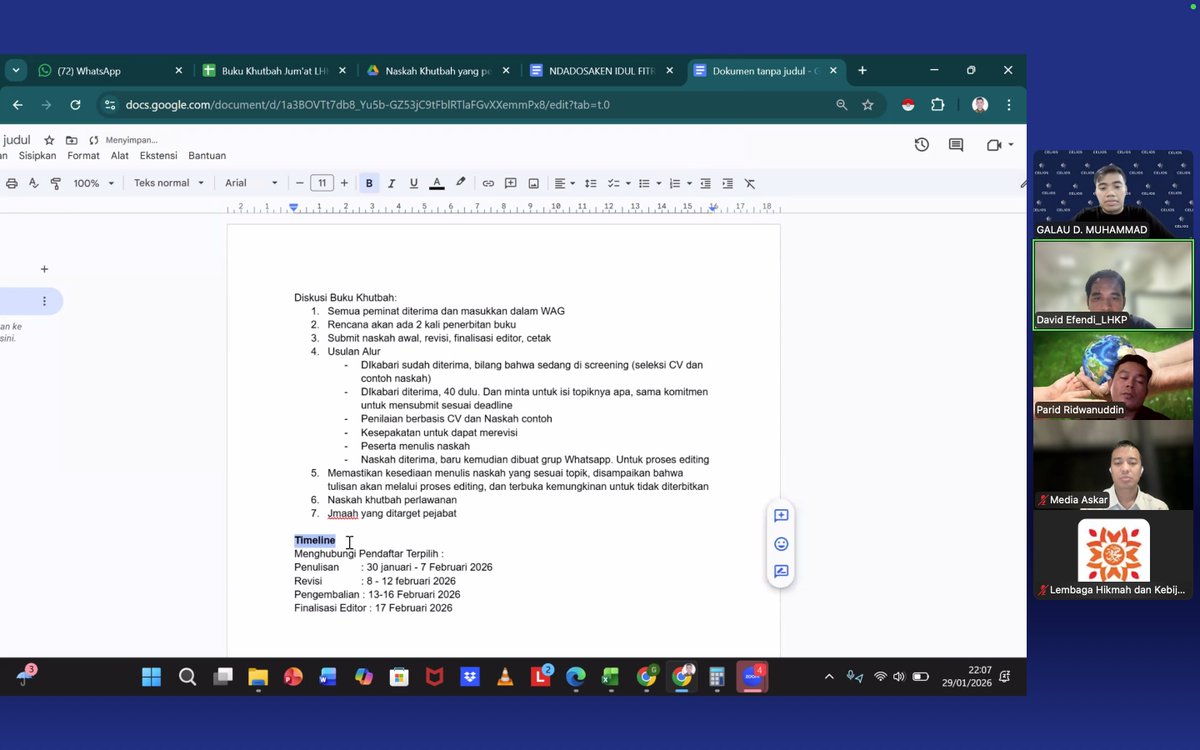Star this document
The width and height of the screenshot is (1200, 750).
49,140
